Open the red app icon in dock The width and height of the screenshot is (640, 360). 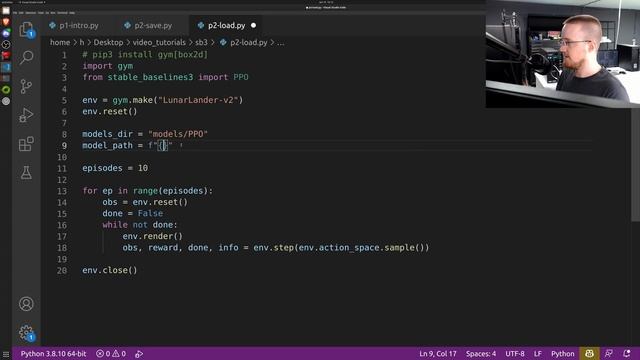6,56
